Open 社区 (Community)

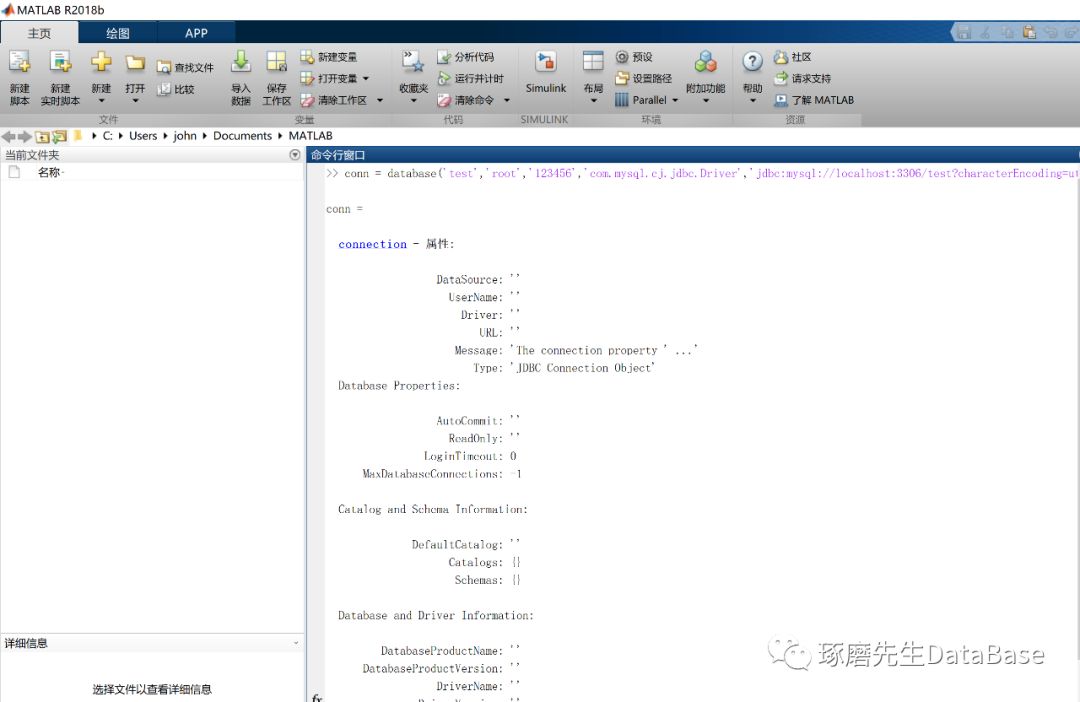(x=793, y=57)
